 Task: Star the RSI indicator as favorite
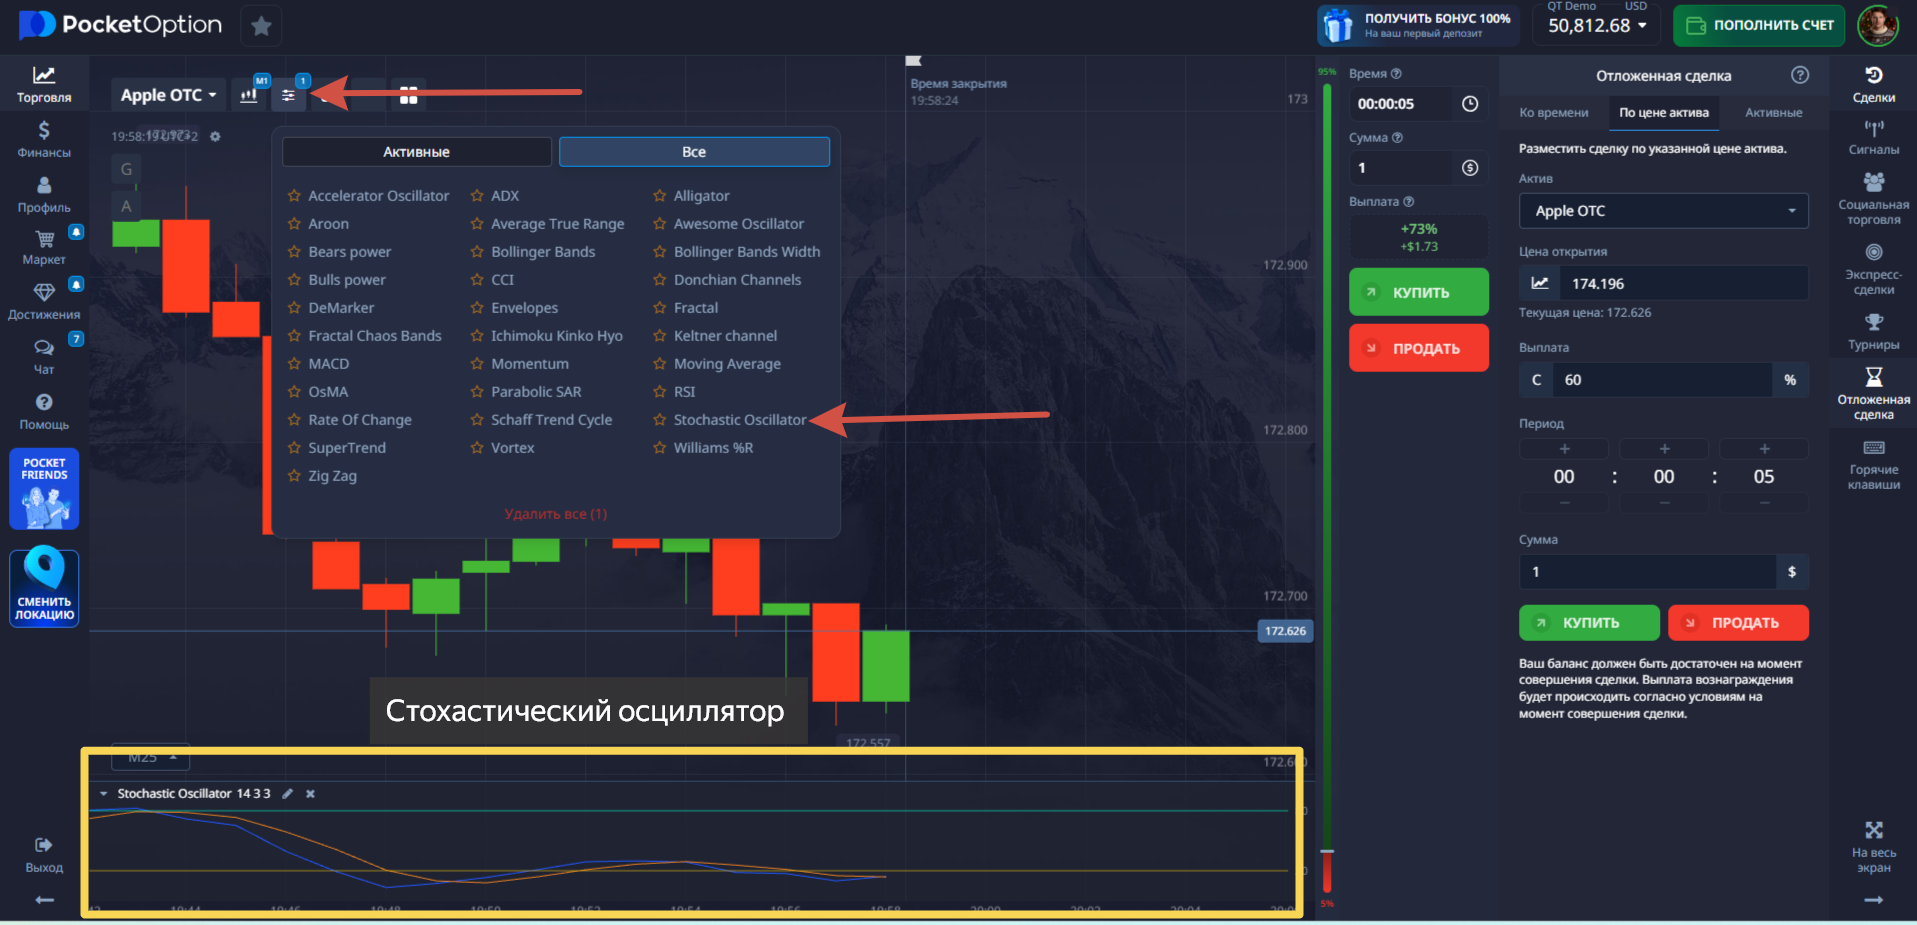click(659, 392)
